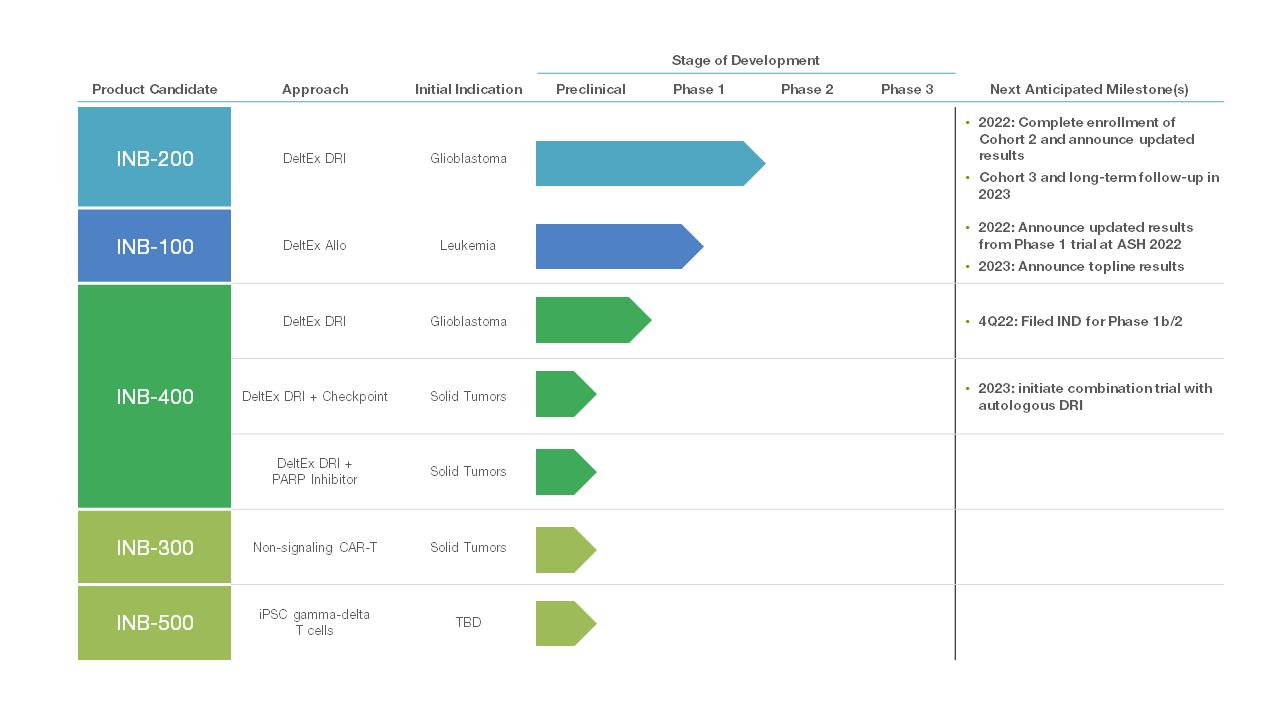Screen dimensions: 1280x720
Task: Click the 2023 initiate combination trial milestone
Action: pos(1095,397)
